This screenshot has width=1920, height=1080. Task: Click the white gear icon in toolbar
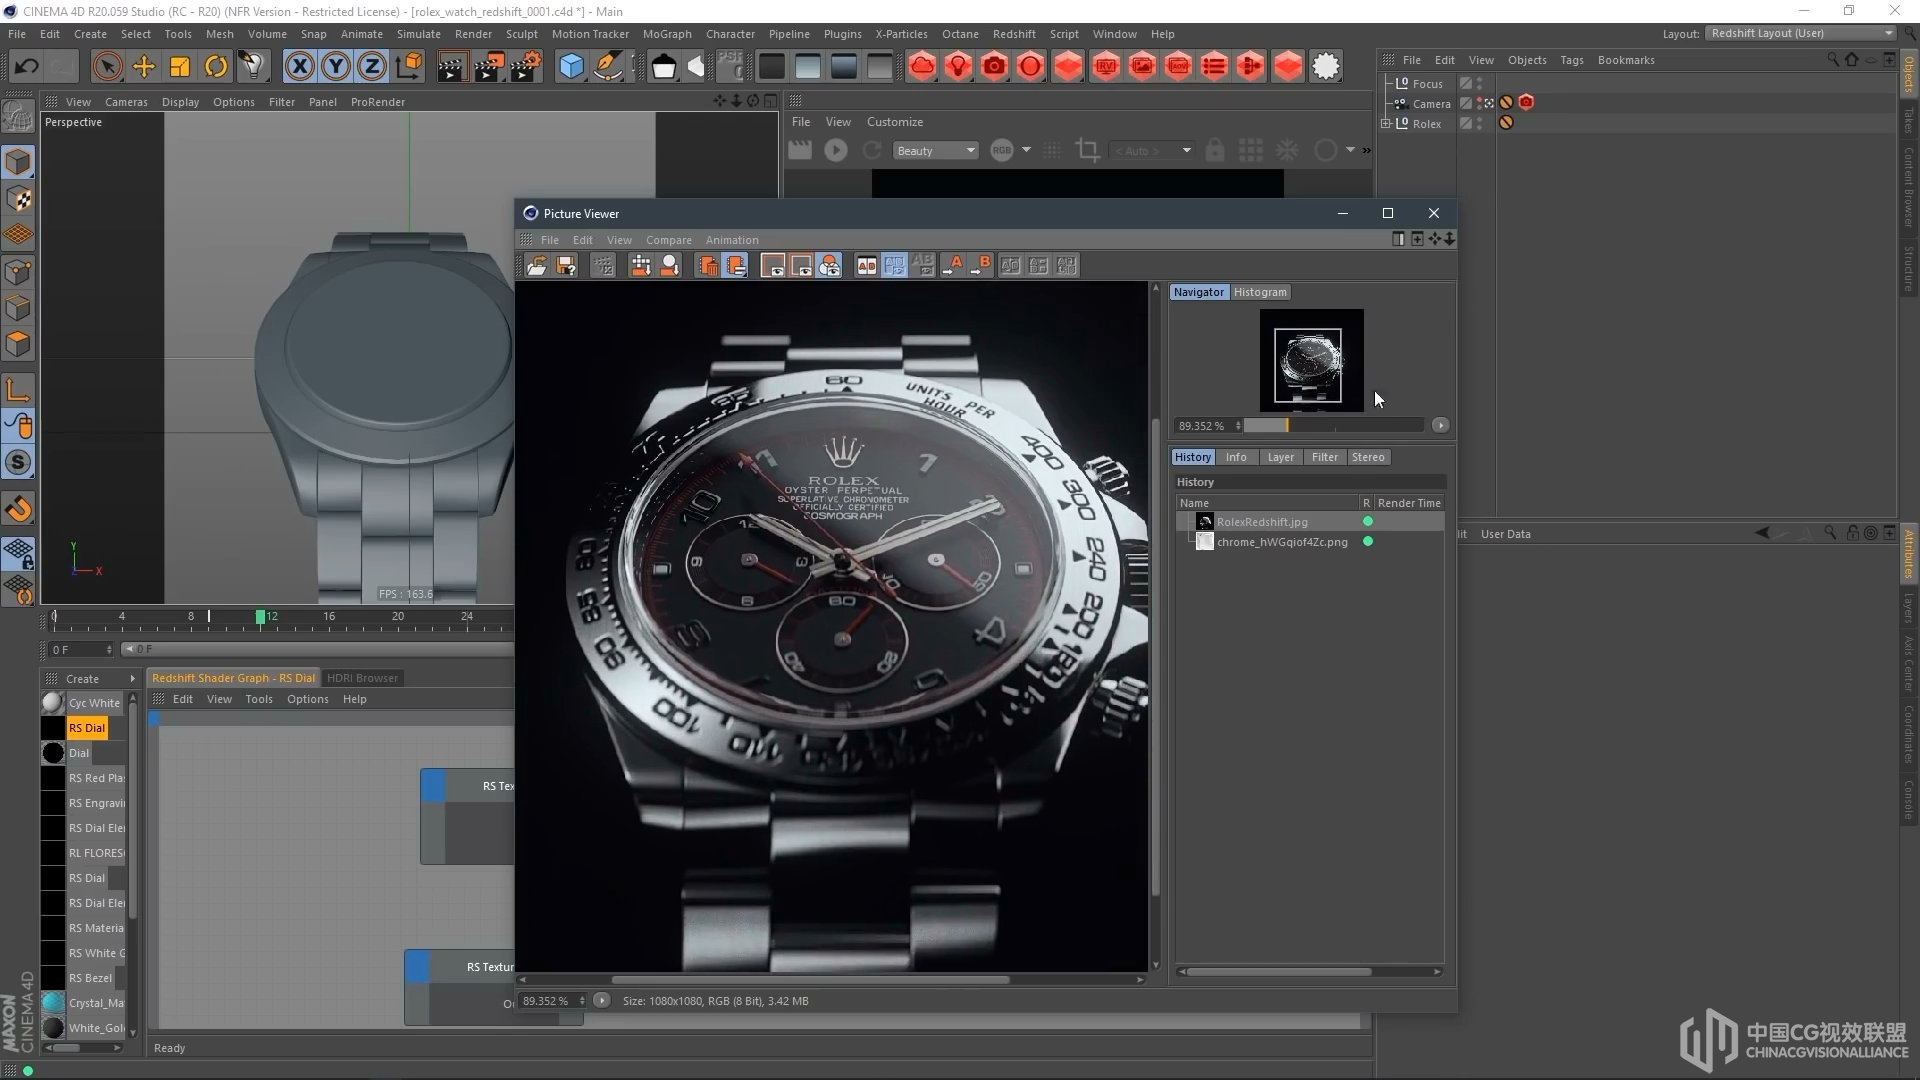pyautogui.click(x=1326, y=67)
